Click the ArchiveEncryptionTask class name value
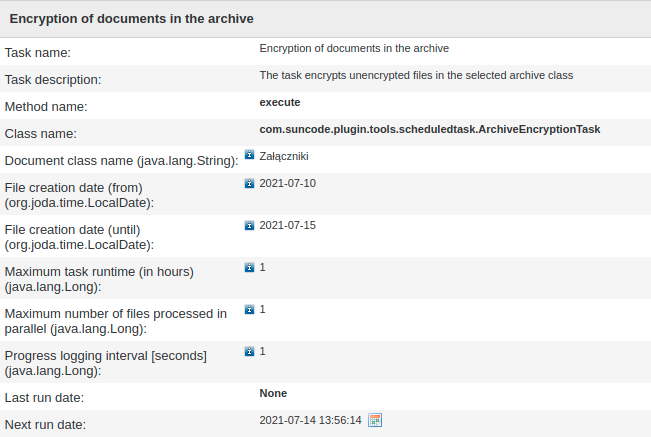This screenshot has height=437, width=651. (x=429, y=129)
